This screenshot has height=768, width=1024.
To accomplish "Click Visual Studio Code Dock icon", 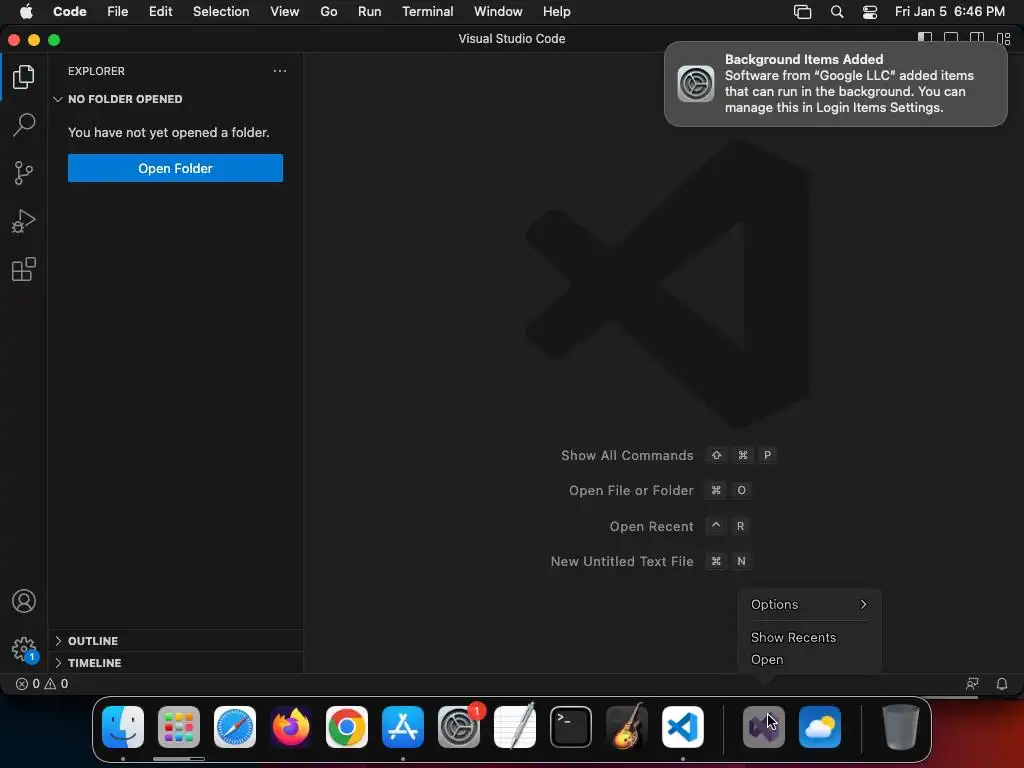I will pyautogui.click(x=682, y=727).
